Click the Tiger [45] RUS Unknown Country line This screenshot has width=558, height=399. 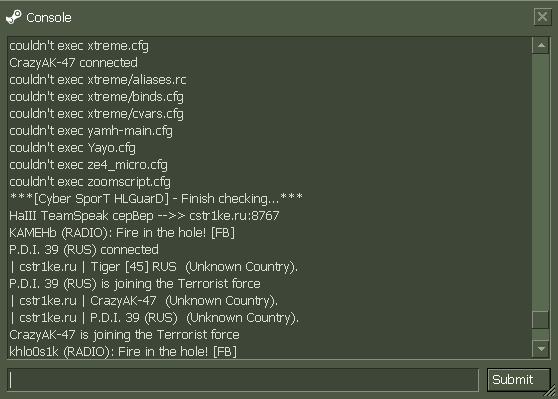[x=154, y=267]
